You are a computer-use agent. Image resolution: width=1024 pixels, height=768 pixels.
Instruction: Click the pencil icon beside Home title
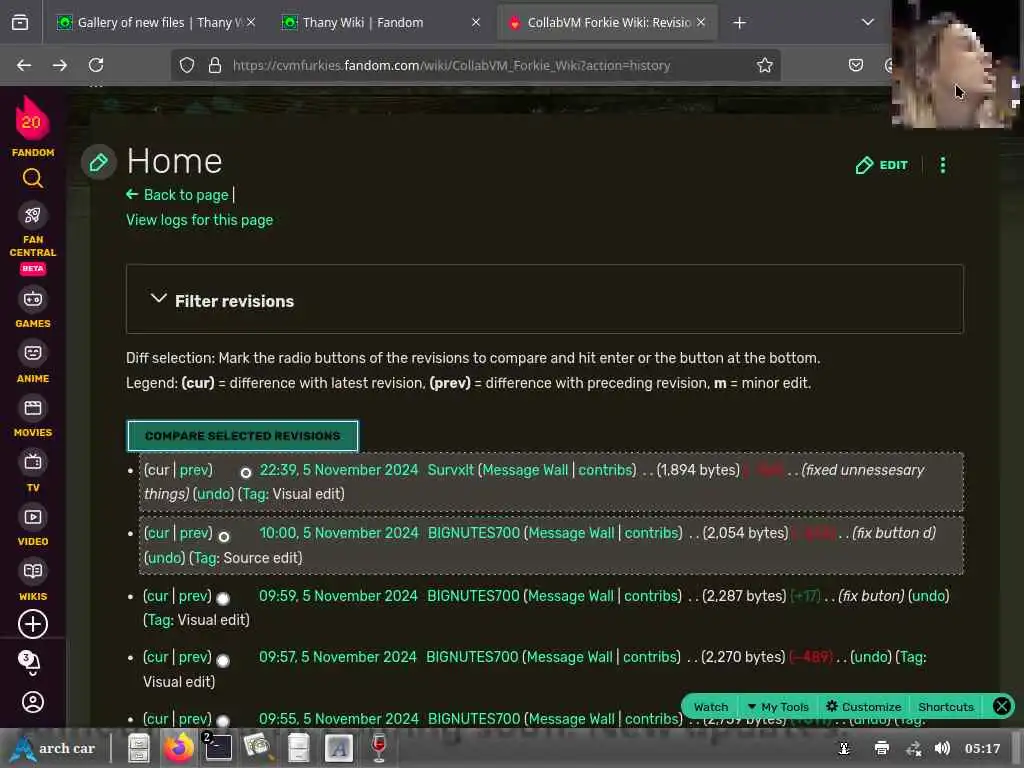click(99, 162)
